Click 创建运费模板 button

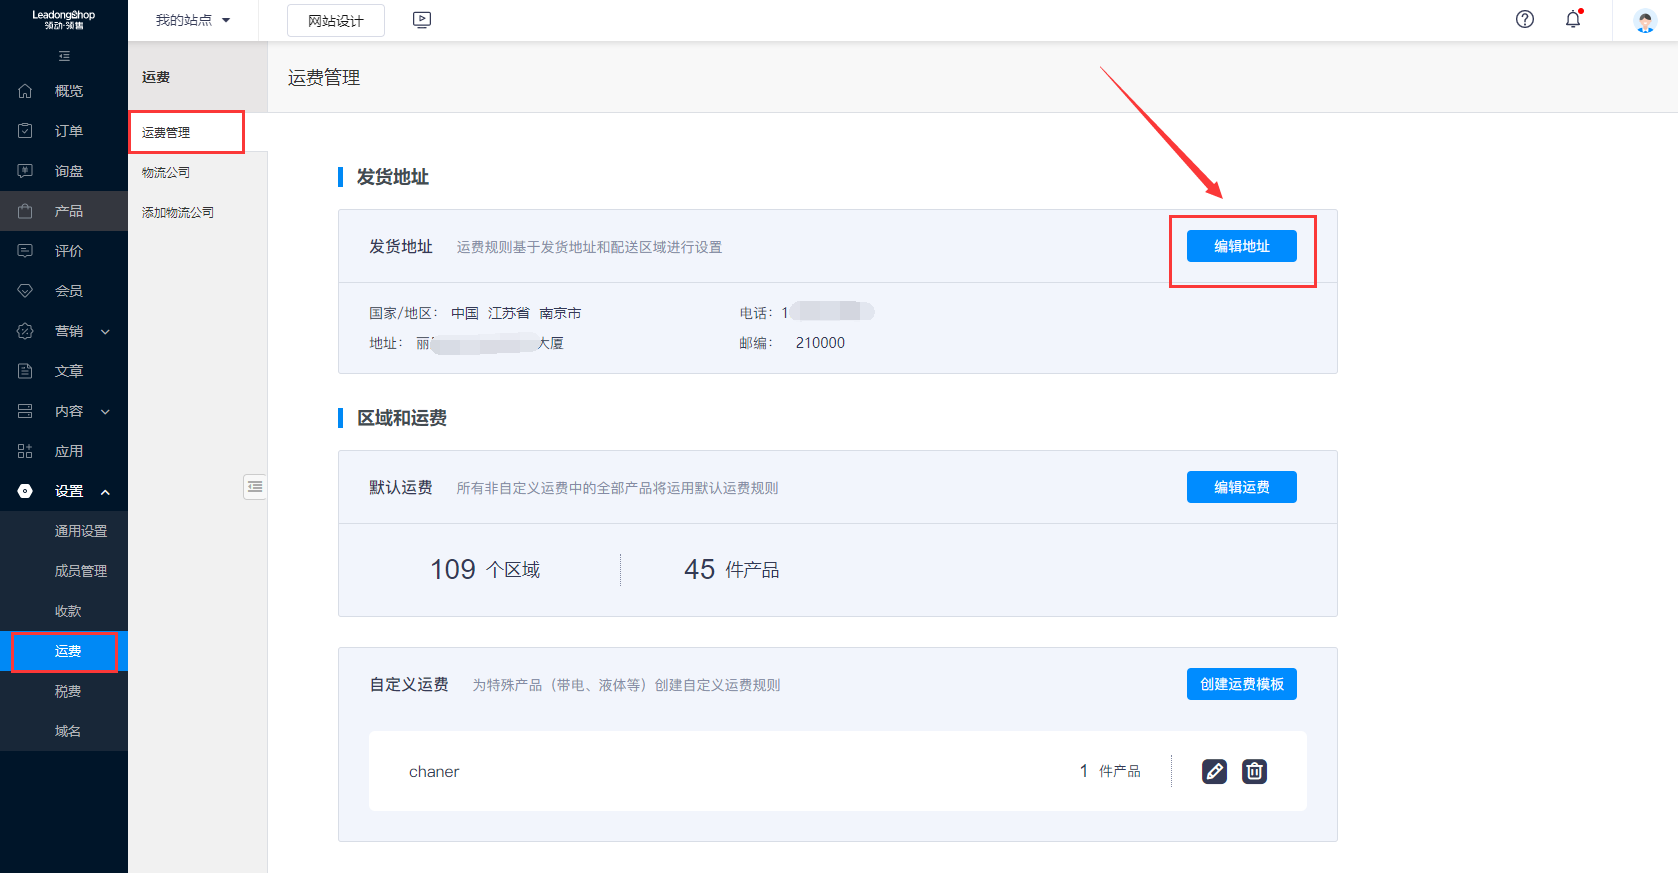(1241, 684)
